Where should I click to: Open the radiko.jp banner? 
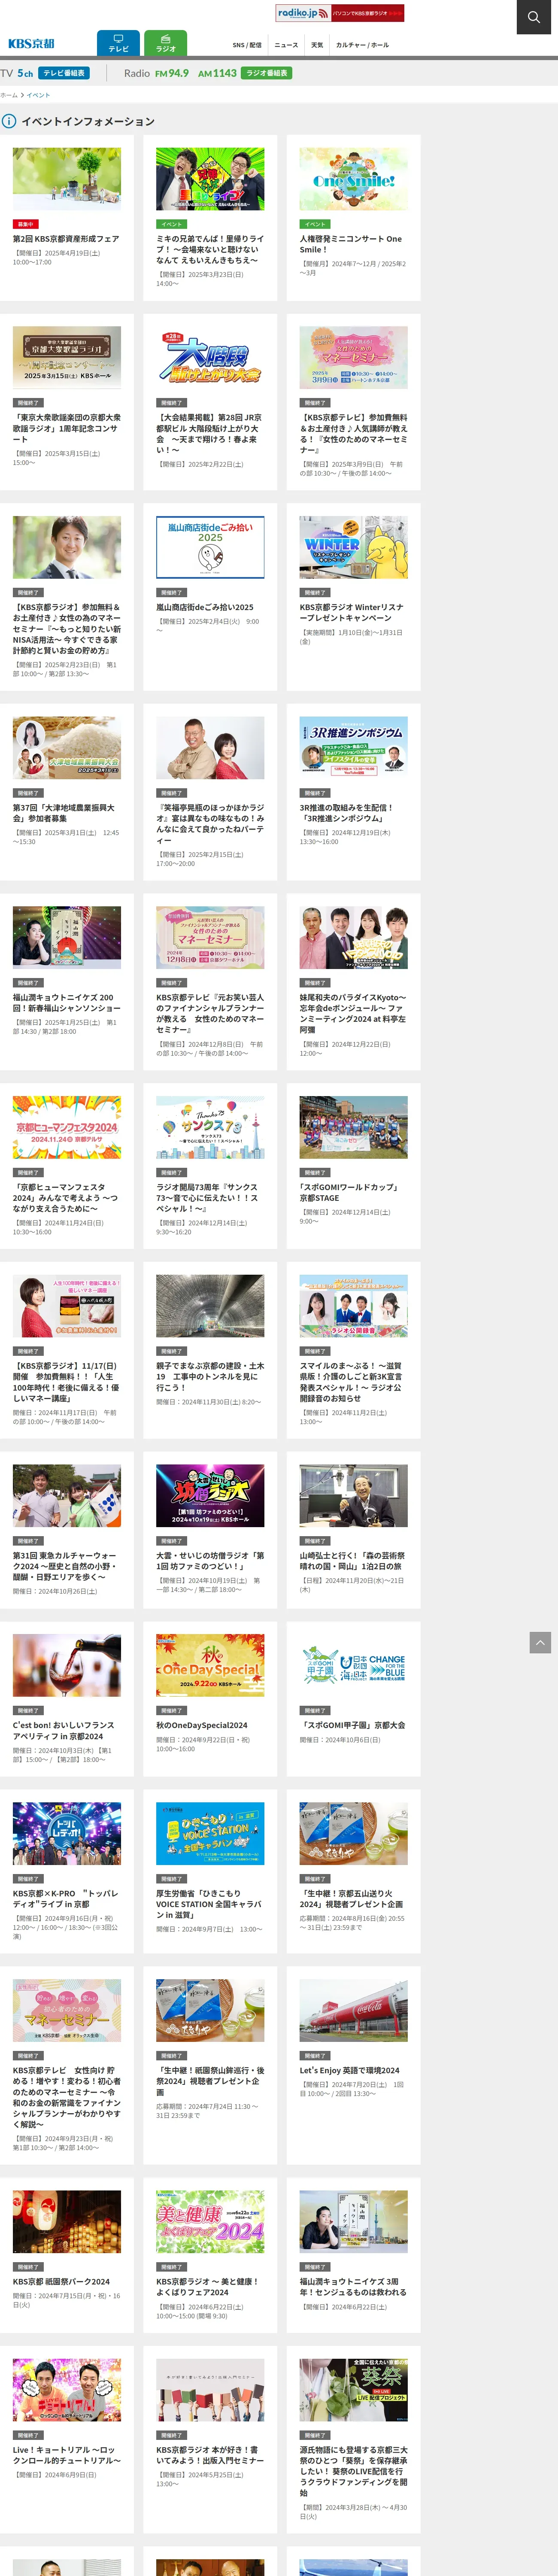pos(340,13)
